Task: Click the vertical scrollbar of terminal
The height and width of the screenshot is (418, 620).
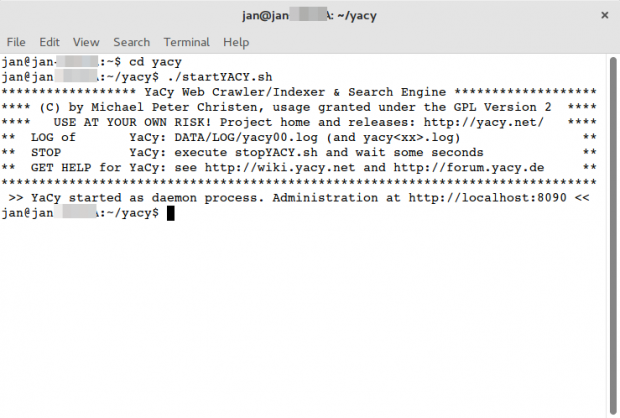Action: tap(613, 235)
